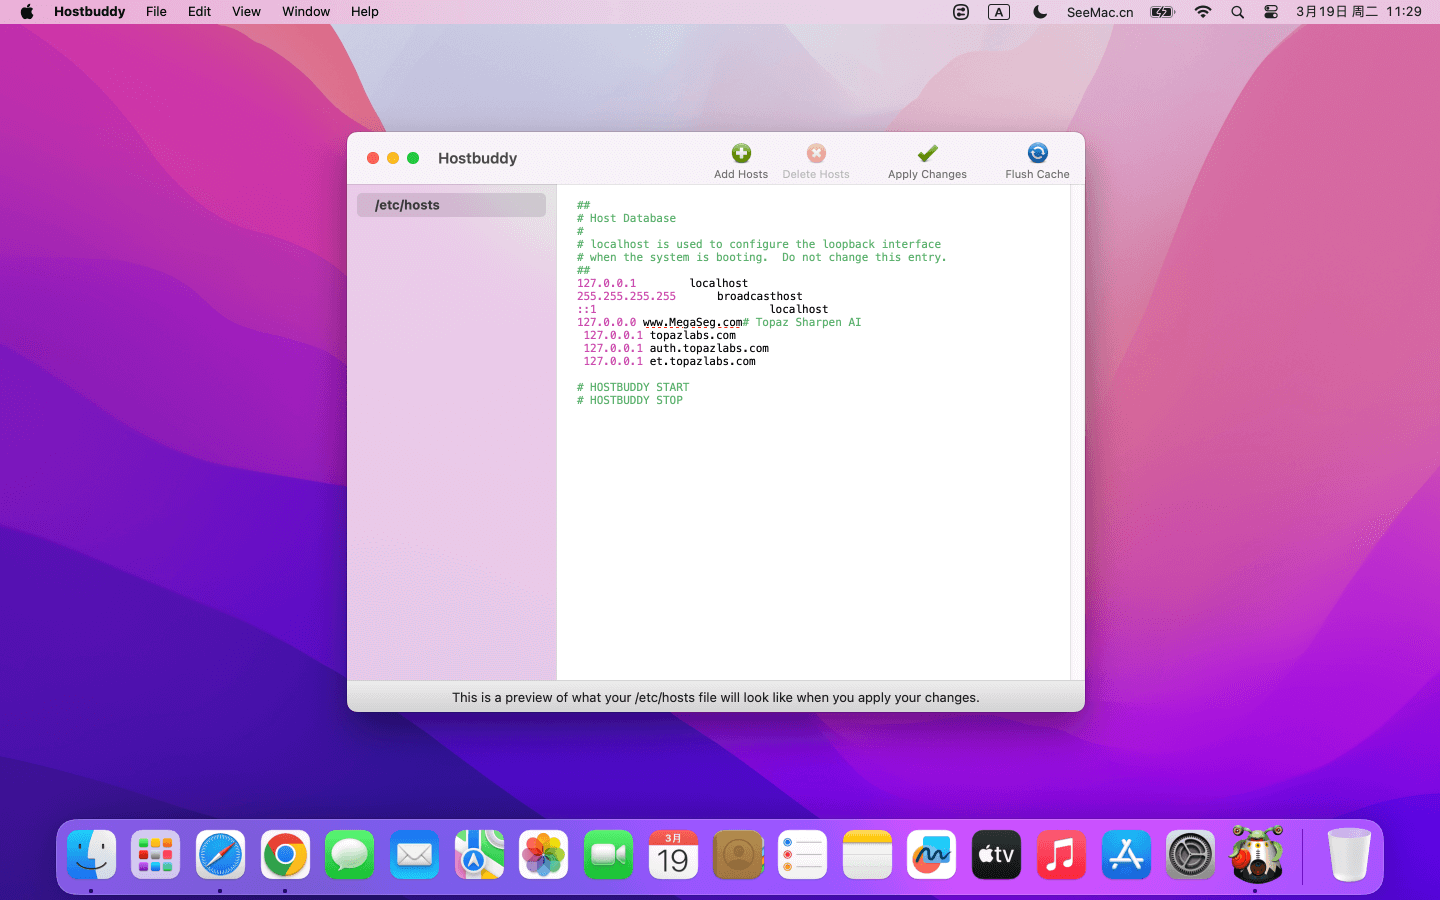This screenshot has width=1440, height=900.
Task: Click the 255.255.255.255 broadcasthost line
Action: [689, 296]
